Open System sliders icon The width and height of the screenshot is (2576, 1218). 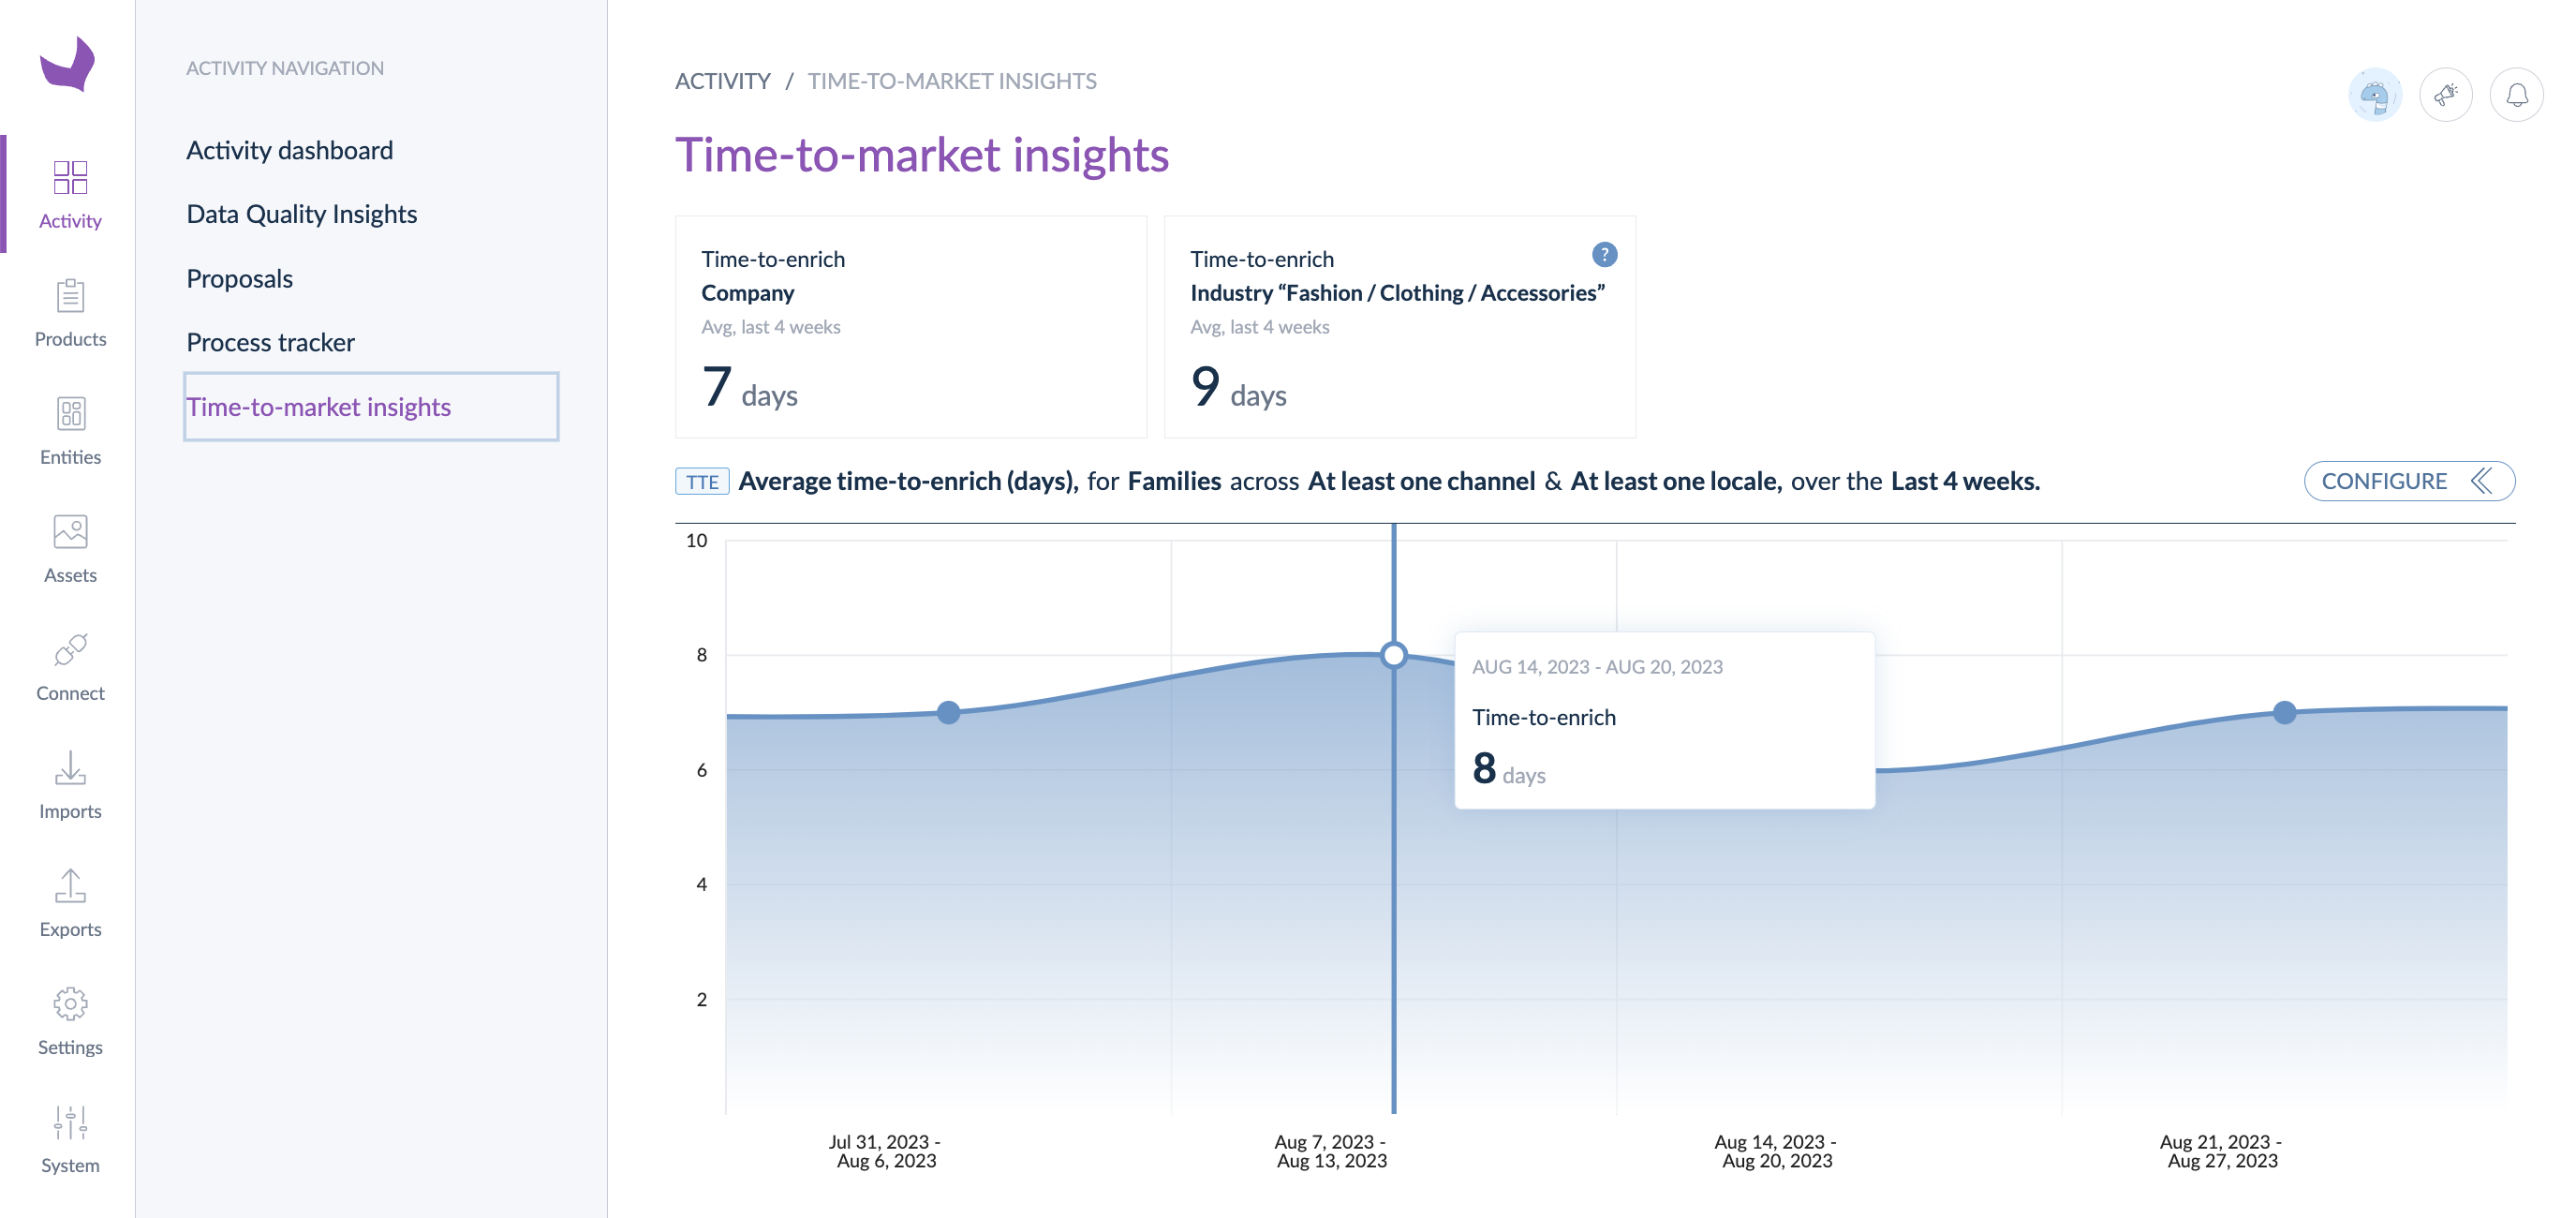[70, 1121]
